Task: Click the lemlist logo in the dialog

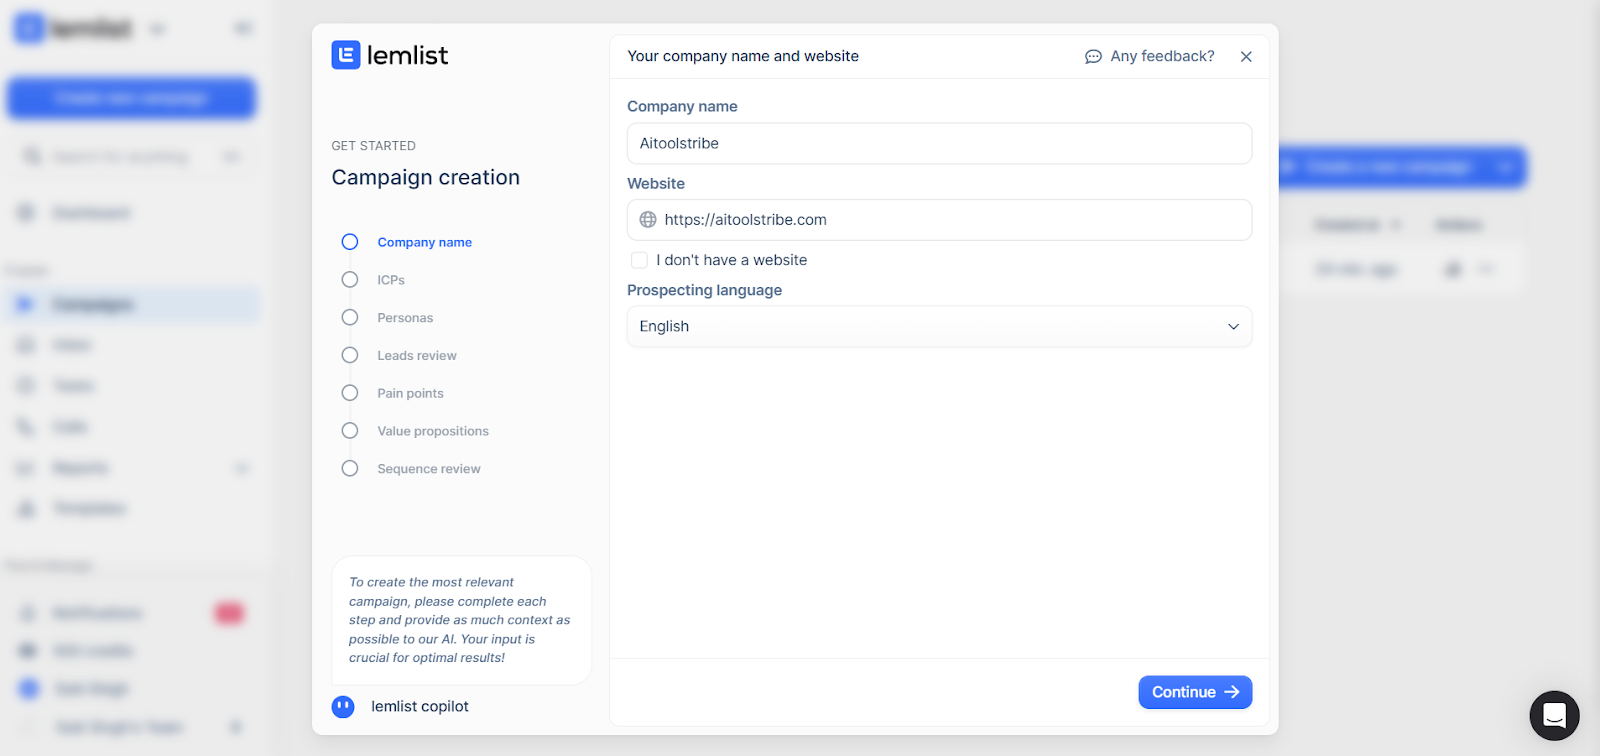Action: pyautogui.click(x=390, y=55)
